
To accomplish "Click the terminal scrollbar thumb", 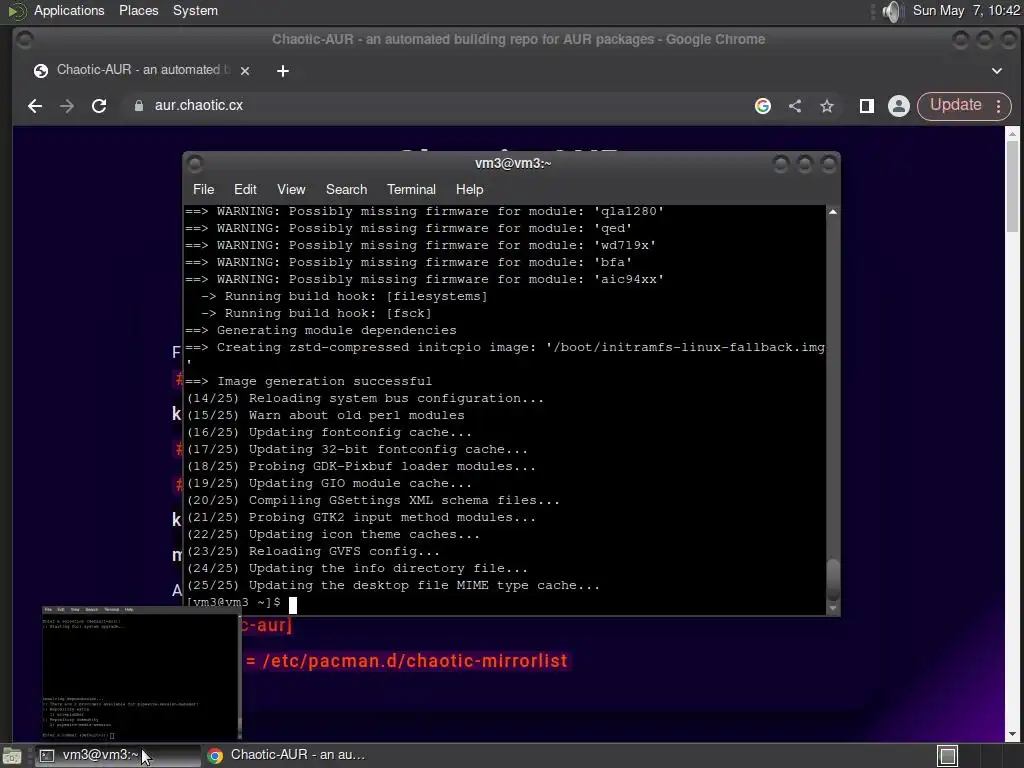I will pos(833,579).
